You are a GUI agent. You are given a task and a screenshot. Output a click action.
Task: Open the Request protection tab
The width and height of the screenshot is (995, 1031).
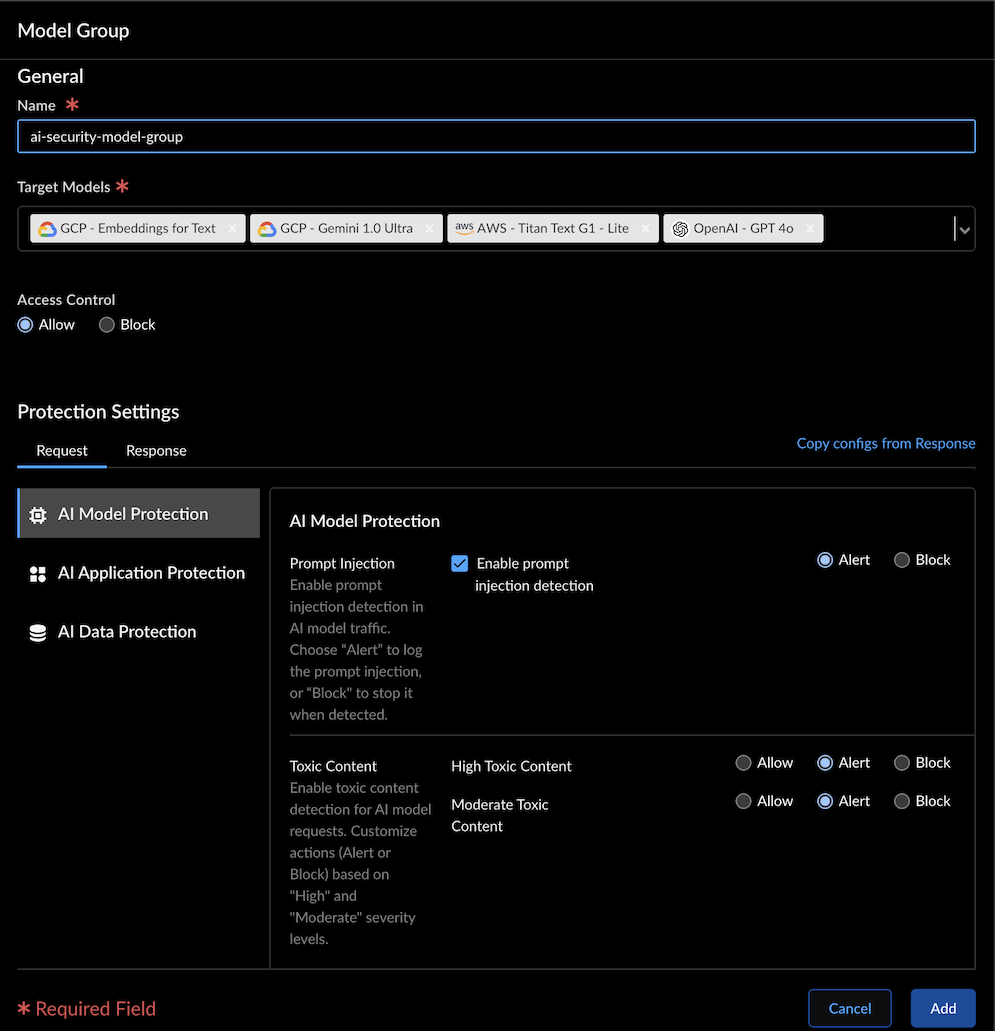pos(62,451)
